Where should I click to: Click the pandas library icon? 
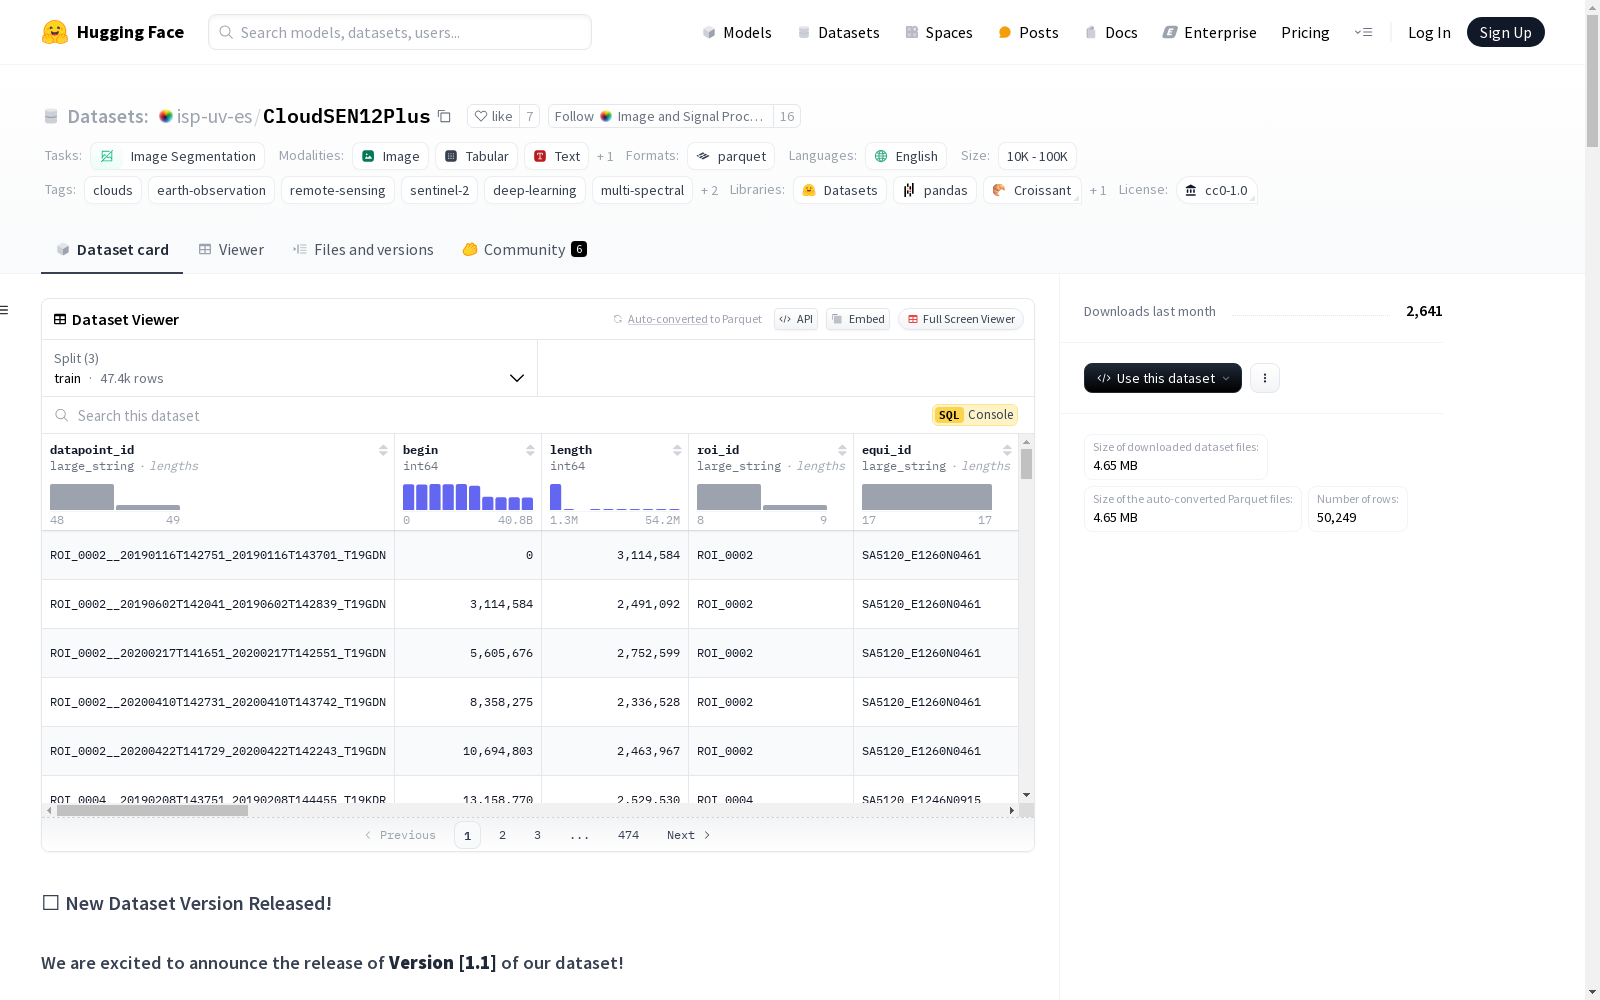909,190
